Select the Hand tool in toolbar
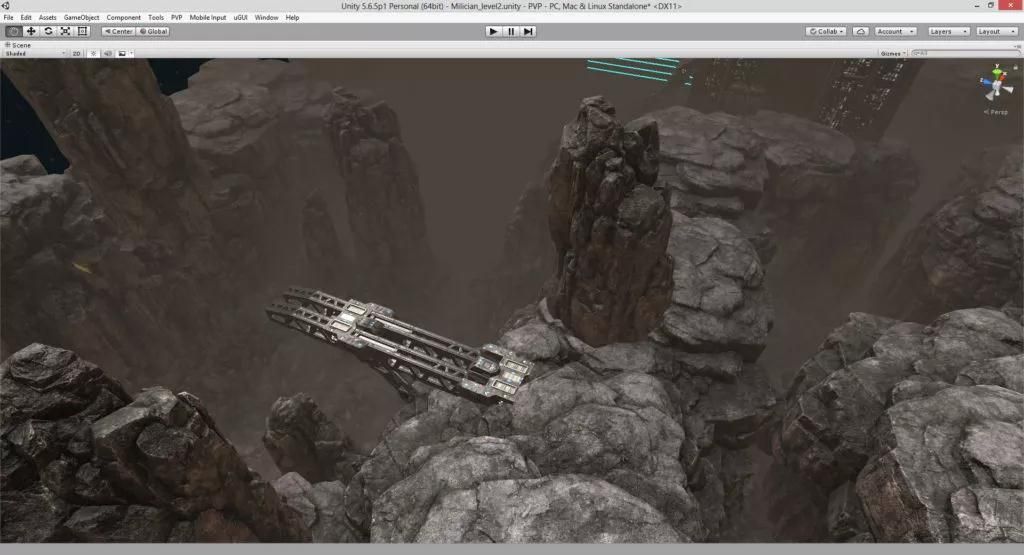Screen dimensions: 1024x555 [13, 31]
